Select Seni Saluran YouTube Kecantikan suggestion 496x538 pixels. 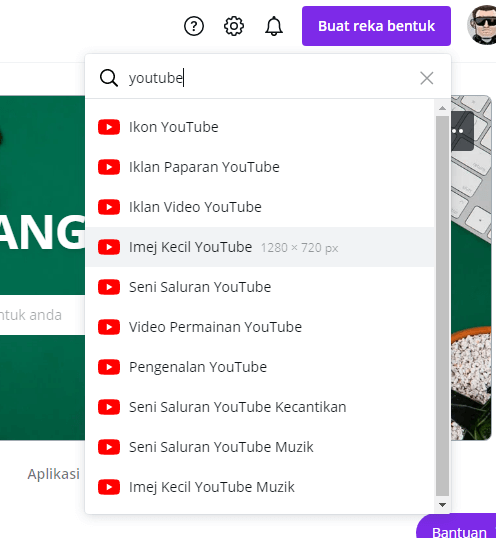pos(260,407)
